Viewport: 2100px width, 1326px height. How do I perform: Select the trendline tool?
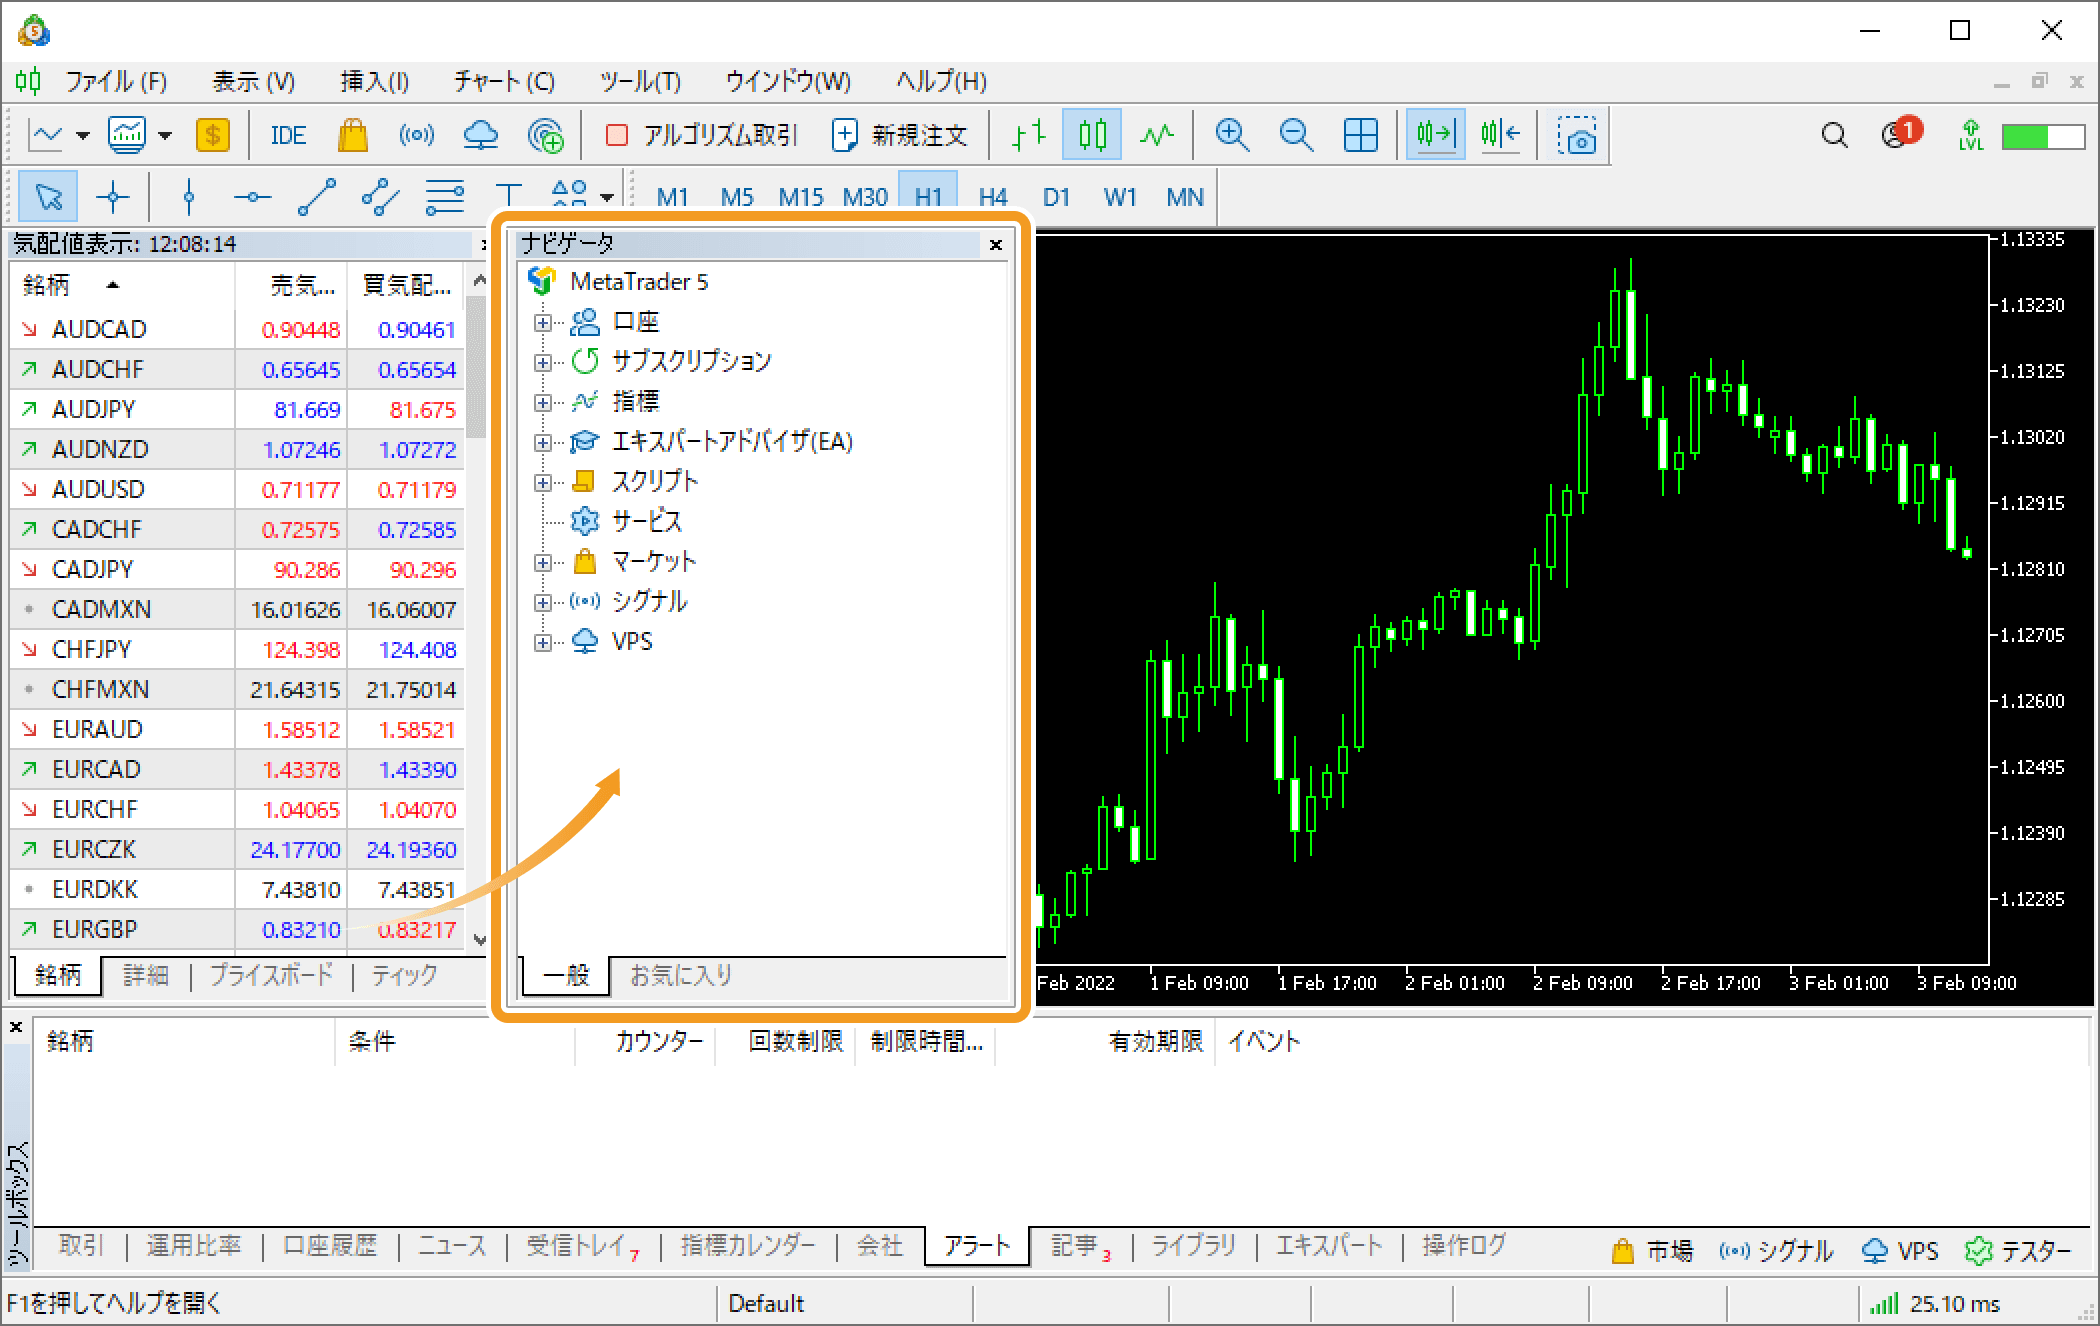click(x=317, y=197)
